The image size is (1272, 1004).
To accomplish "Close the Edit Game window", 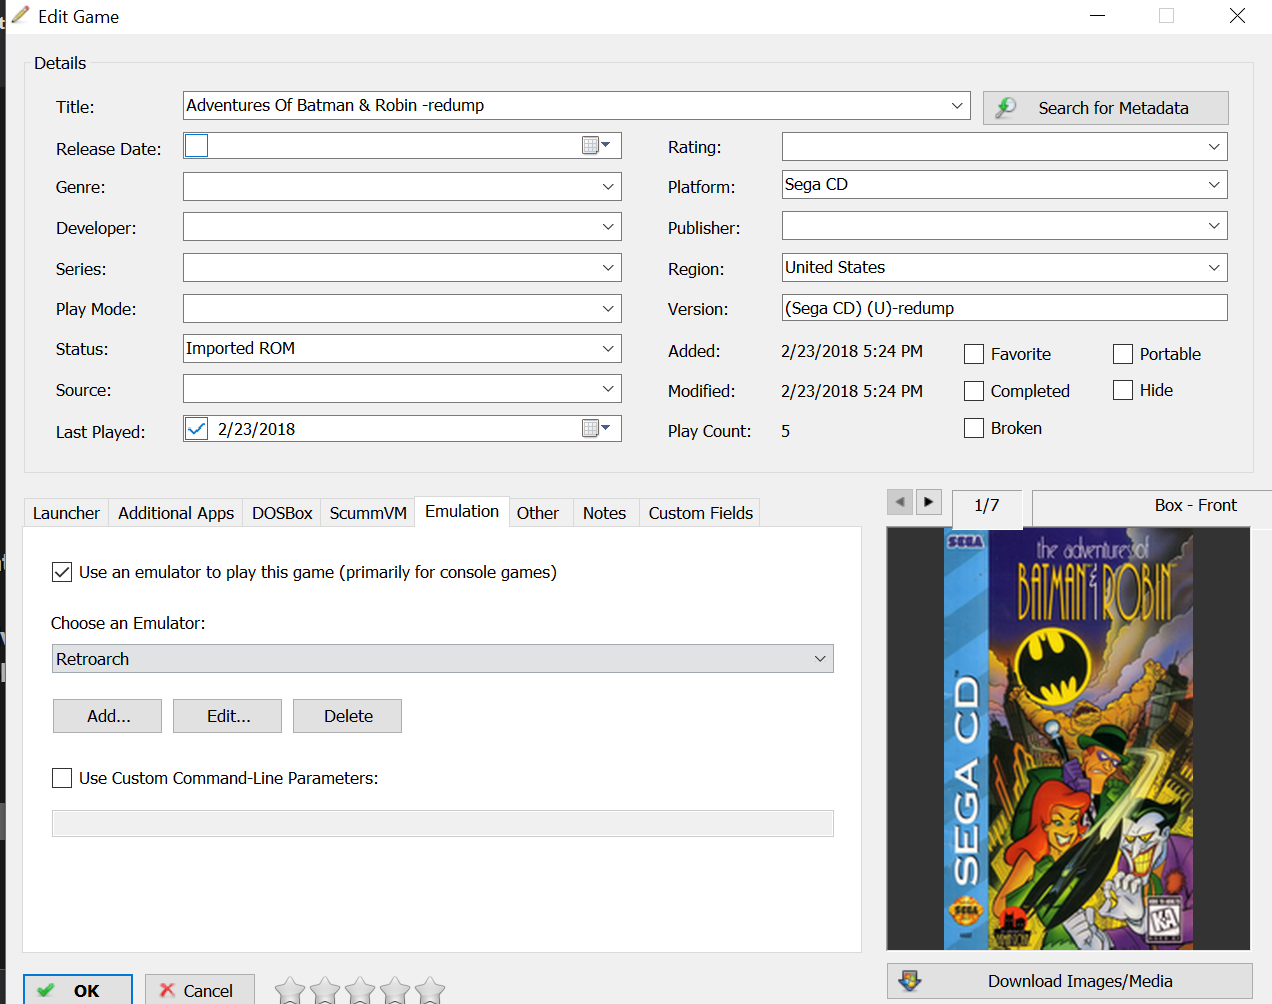I will pyautogui.click(x=1237, y=16).
